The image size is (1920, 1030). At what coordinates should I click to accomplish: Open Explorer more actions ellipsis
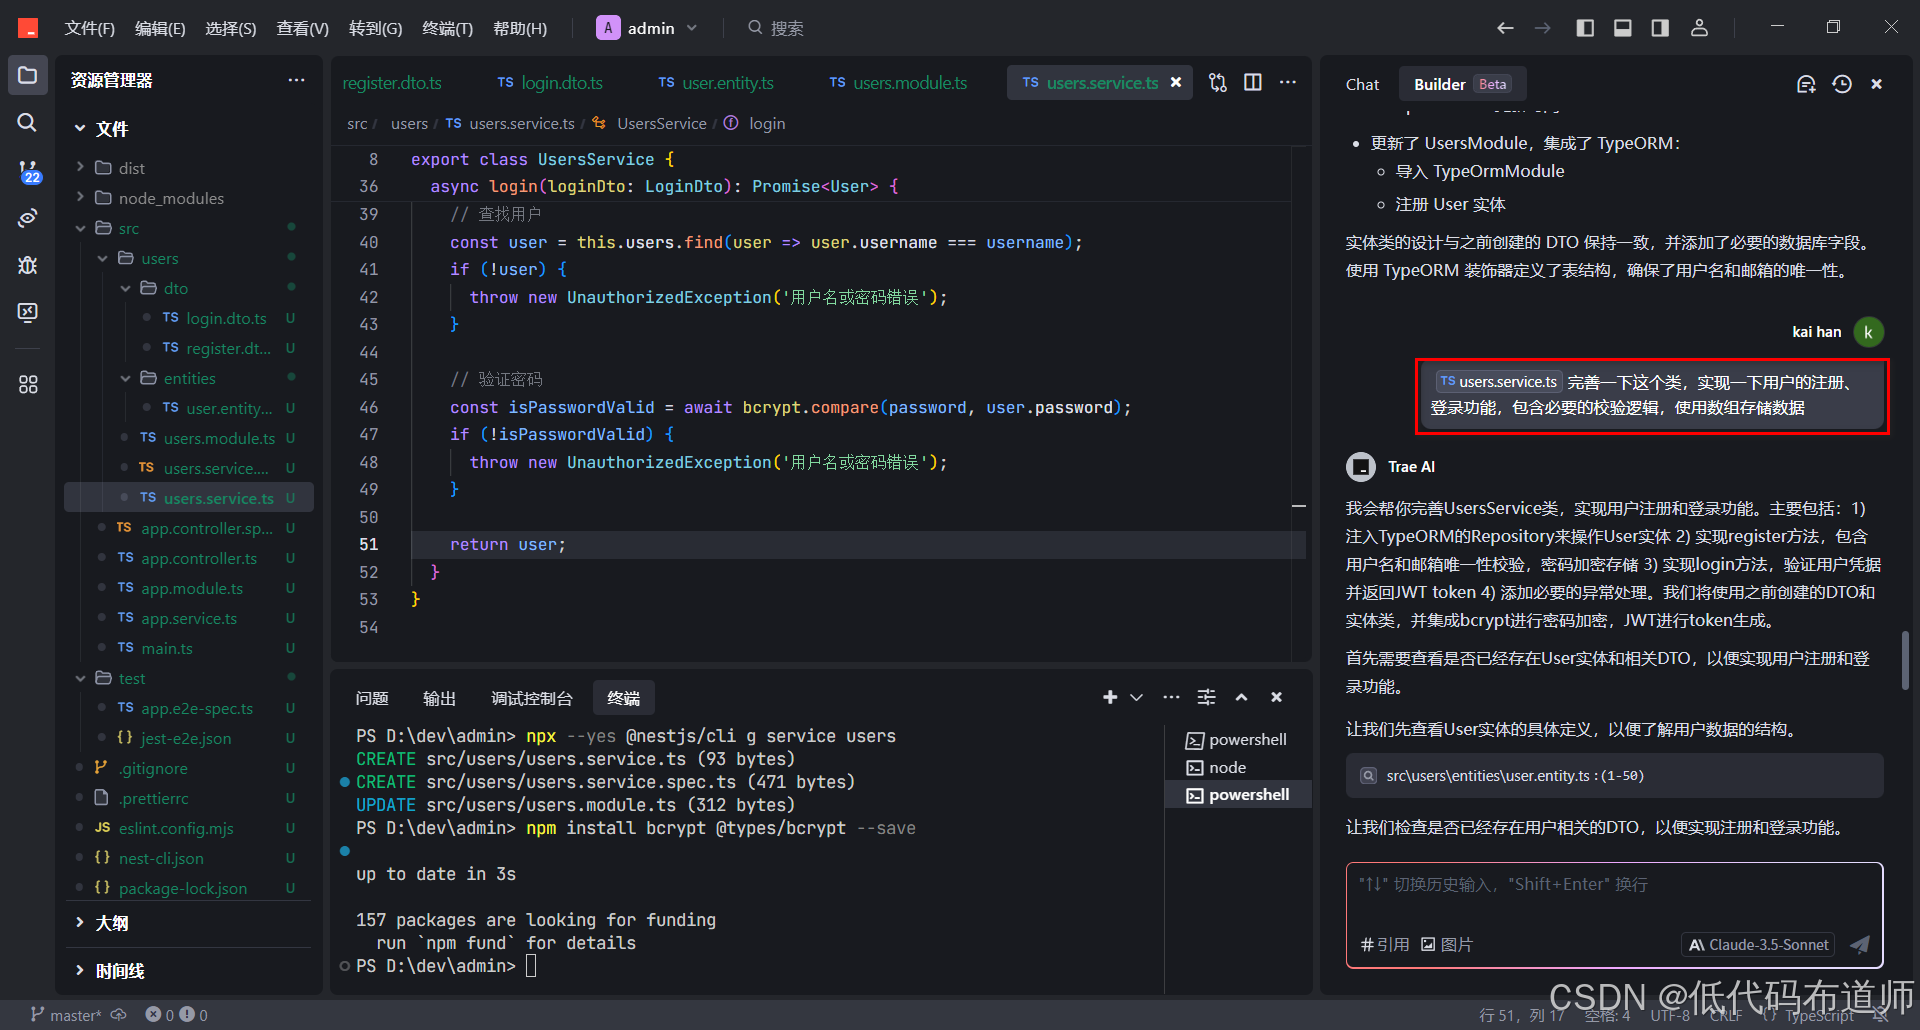click(296, 80)
